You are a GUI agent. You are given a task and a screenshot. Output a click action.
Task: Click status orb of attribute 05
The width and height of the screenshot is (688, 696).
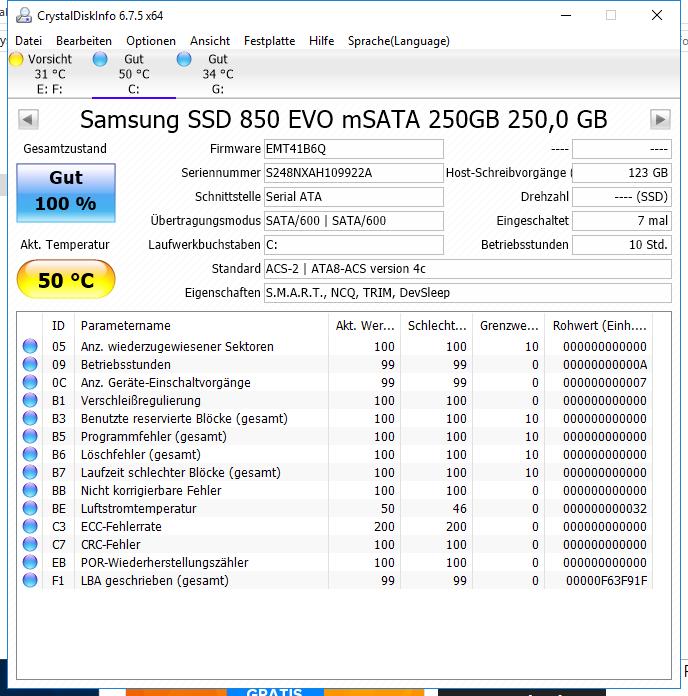point(30,346)
